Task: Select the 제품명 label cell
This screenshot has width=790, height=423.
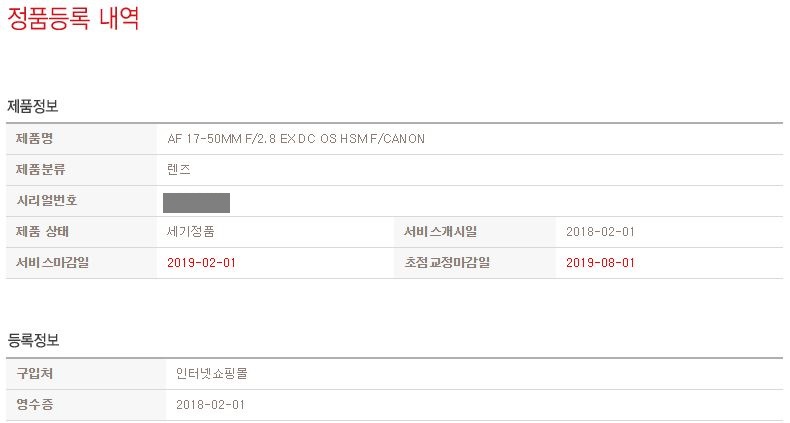Action: 81,139
